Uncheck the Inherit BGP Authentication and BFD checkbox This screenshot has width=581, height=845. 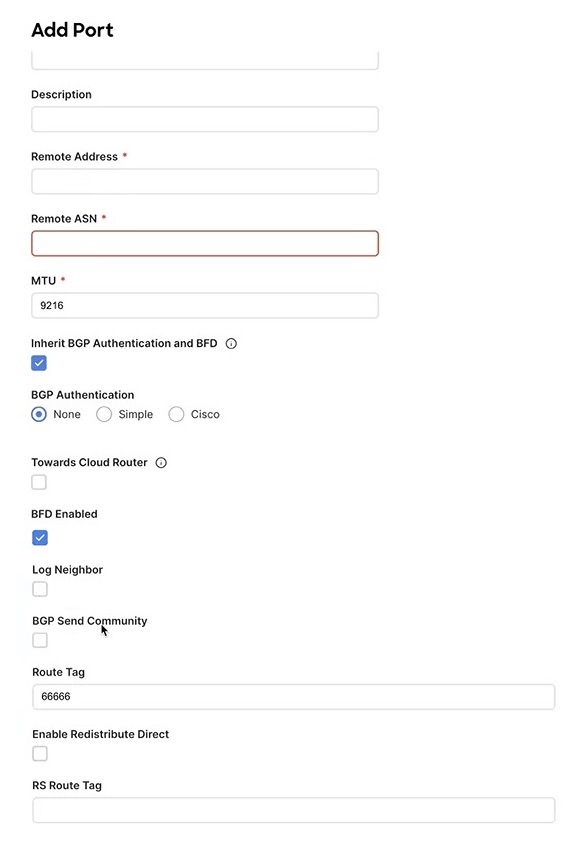coord(38,363)
